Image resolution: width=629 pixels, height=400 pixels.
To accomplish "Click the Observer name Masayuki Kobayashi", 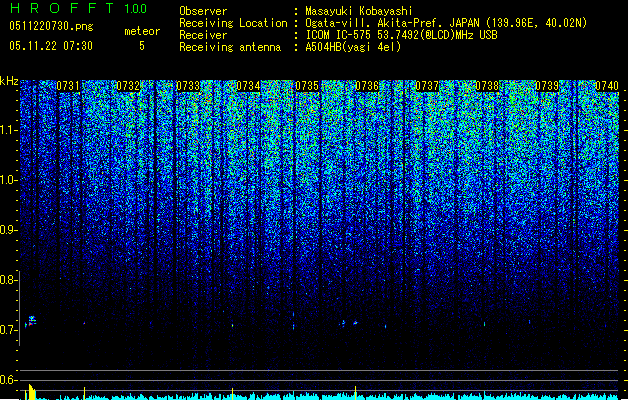I will (x=359, y=11).
